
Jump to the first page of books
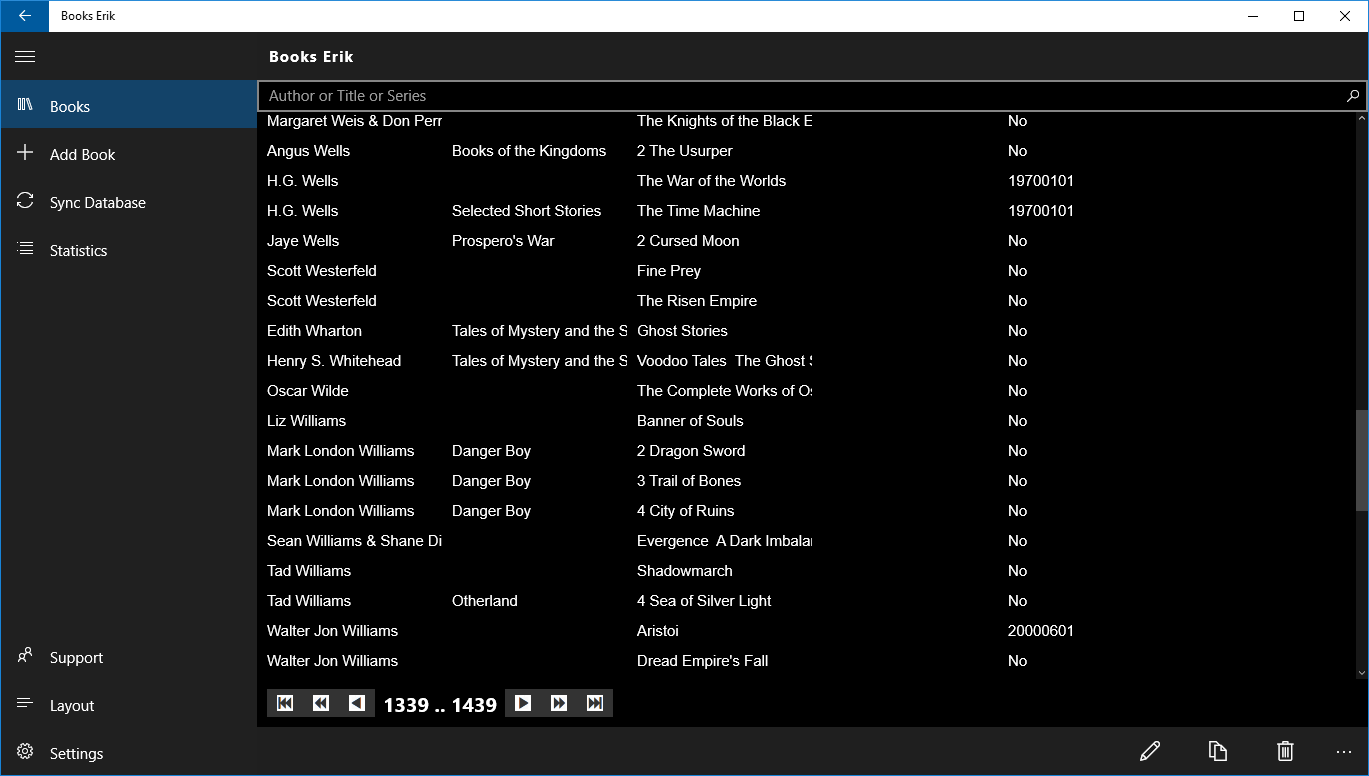pyautogui.click(x=285, y=703)
